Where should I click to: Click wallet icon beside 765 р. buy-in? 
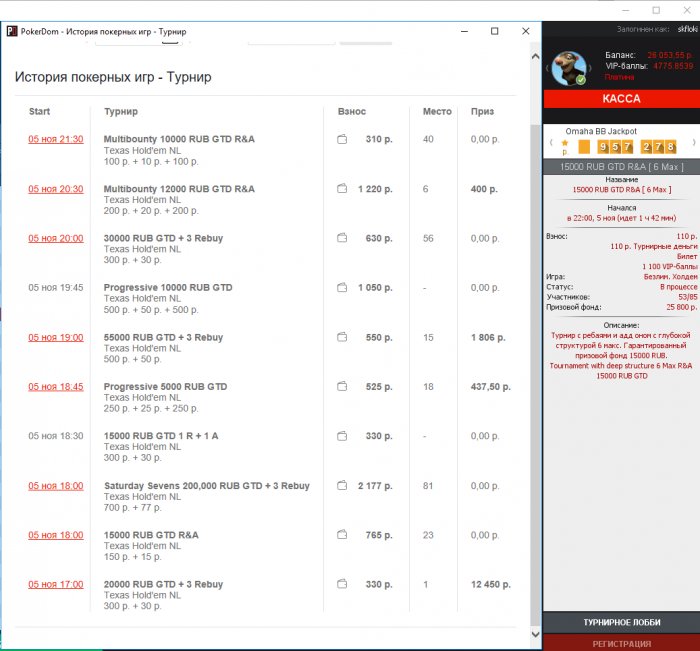(342, 534)
